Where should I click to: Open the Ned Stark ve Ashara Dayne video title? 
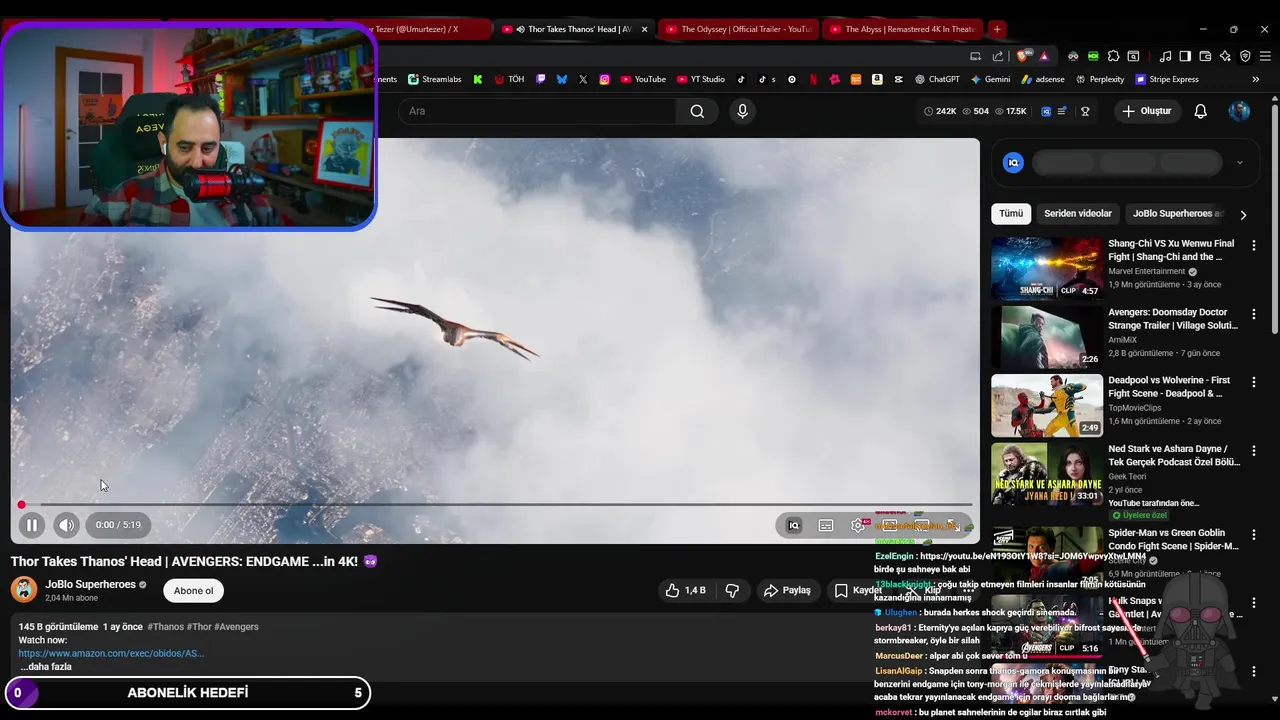click(x=1174, y=455)
